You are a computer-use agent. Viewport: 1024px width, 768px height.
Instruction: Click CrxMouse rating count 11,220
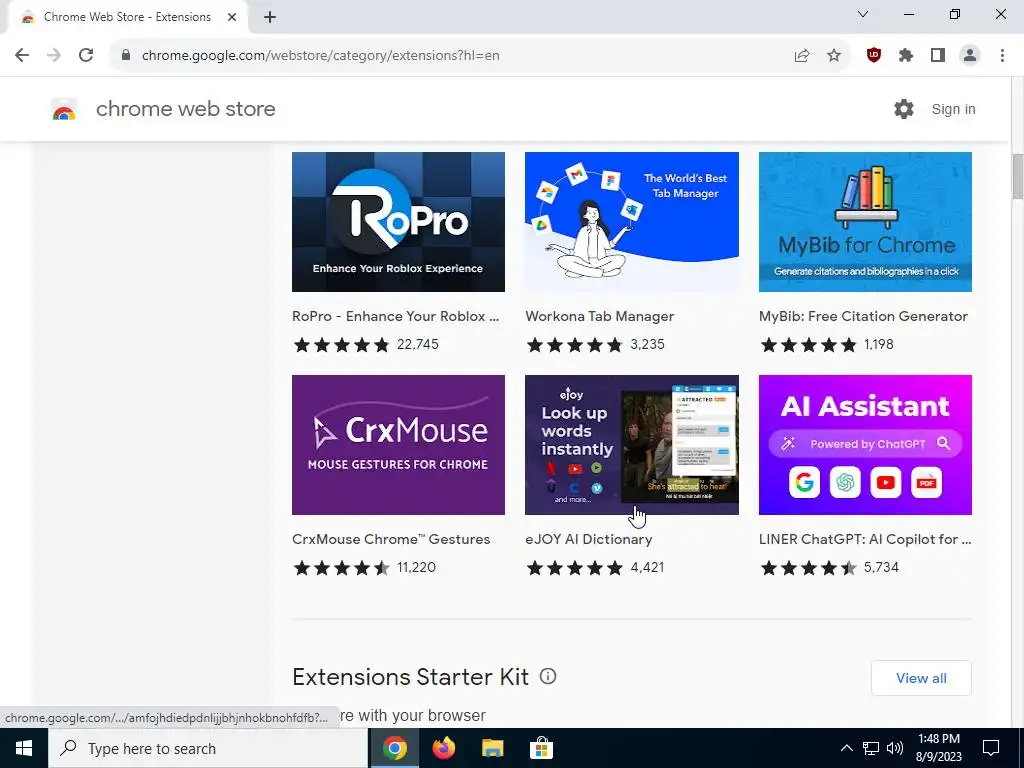[416, 567]
